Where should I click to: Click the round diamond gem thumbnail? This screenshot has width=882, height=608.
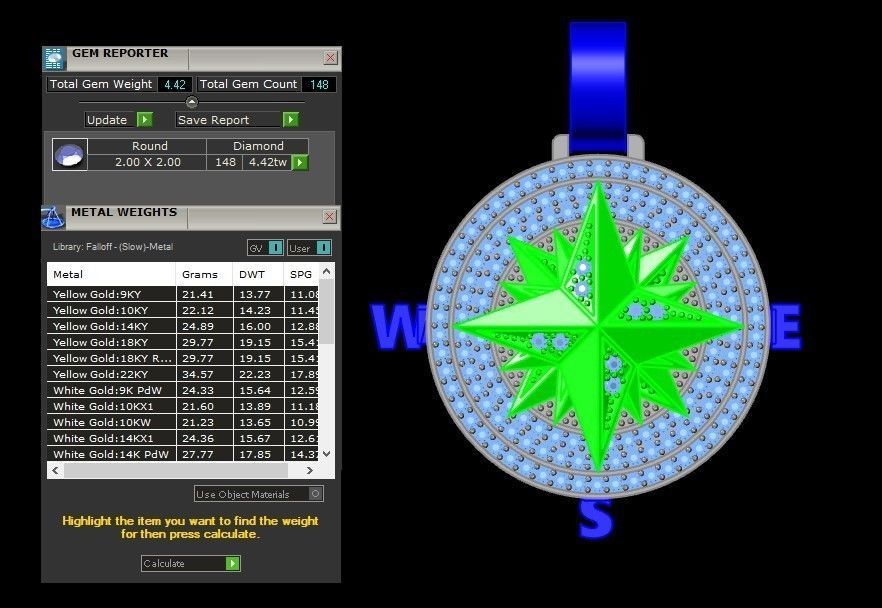tap(70, 155)
